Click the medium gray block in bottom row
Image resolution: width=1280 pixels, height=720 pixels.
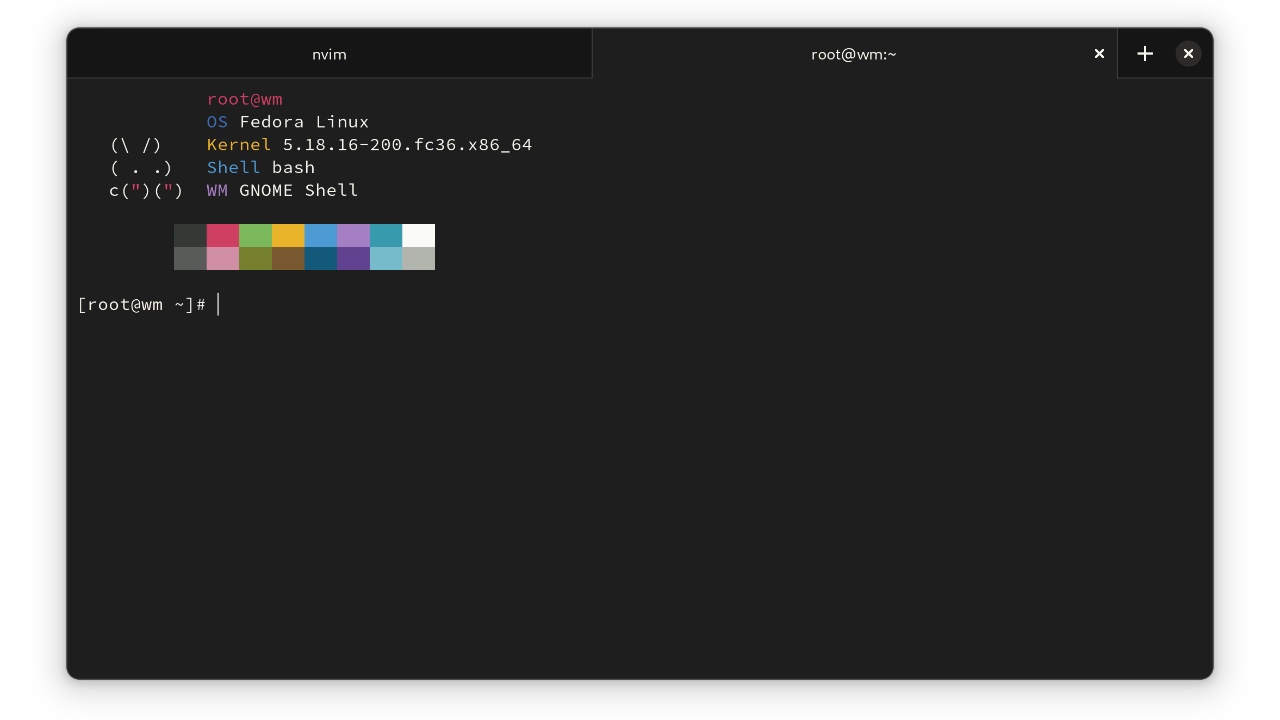click(190, 258)
